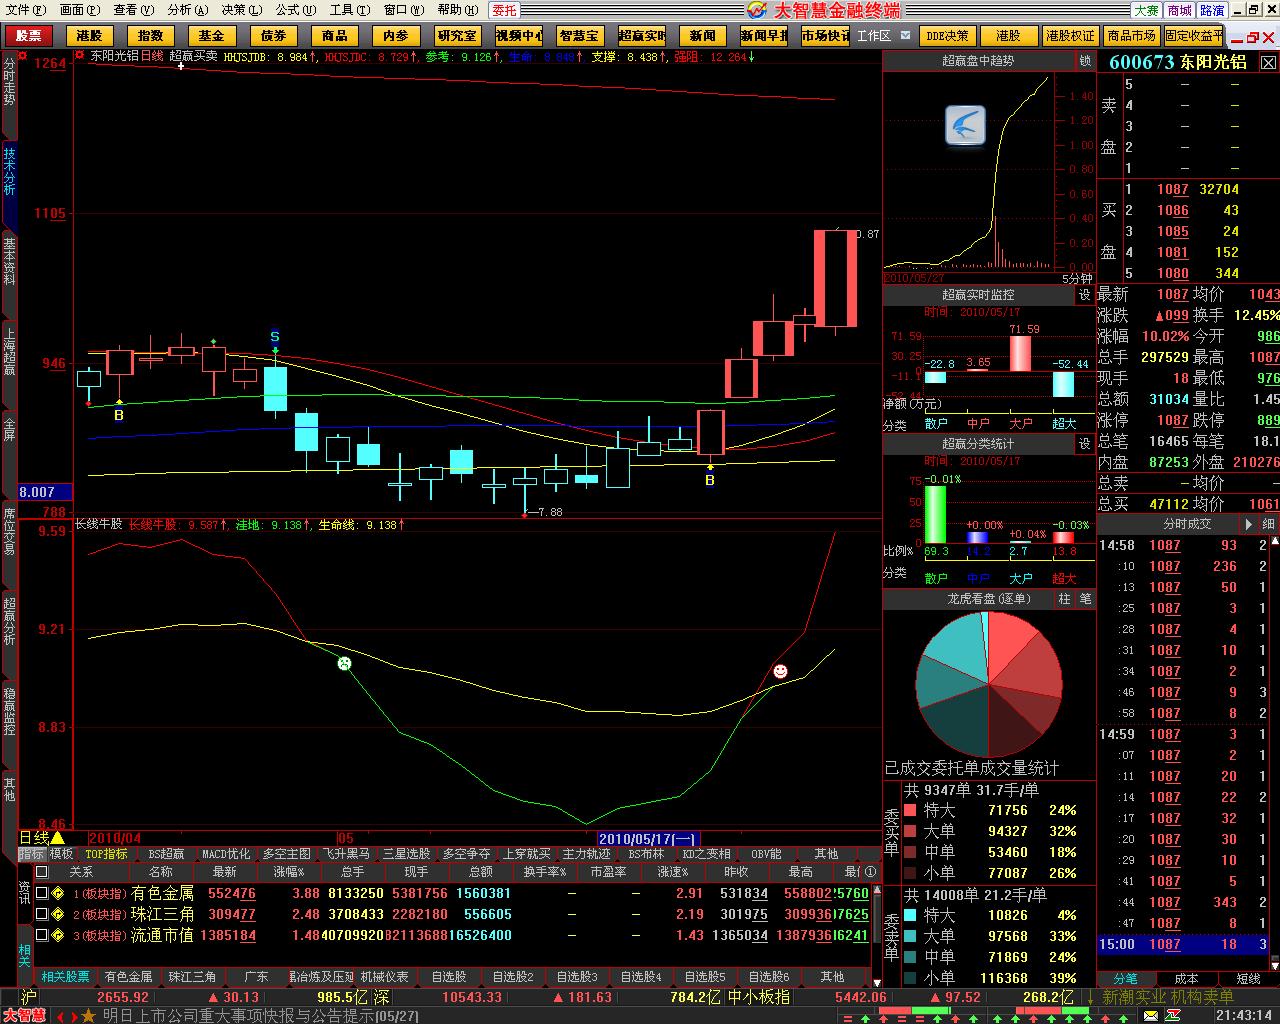Click the 商城 button at top right
The image size is (1280, 1024).
point(1180,10)
